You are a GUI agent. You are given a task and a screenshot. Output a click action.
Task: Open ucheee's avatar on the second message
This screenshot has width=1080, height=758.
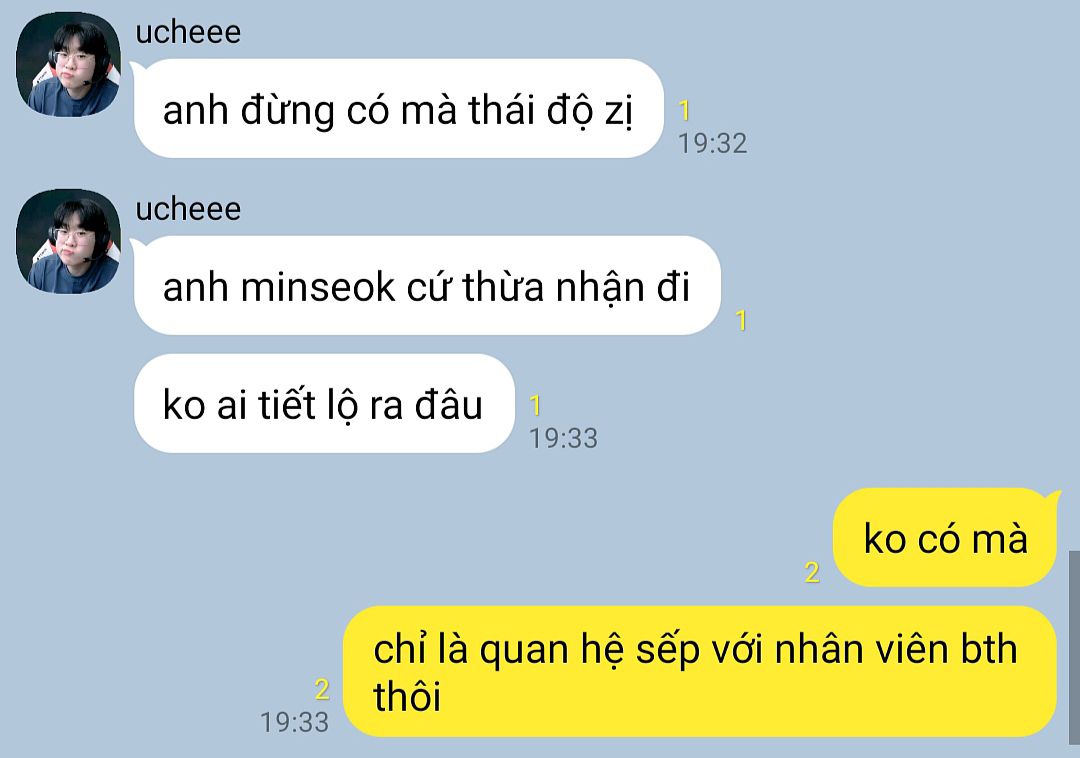68,241
